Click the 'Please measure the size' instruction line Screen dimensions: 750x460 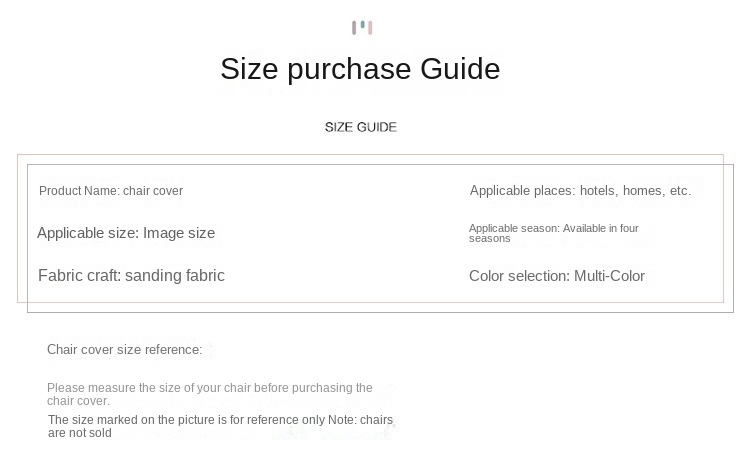[209, 388]
